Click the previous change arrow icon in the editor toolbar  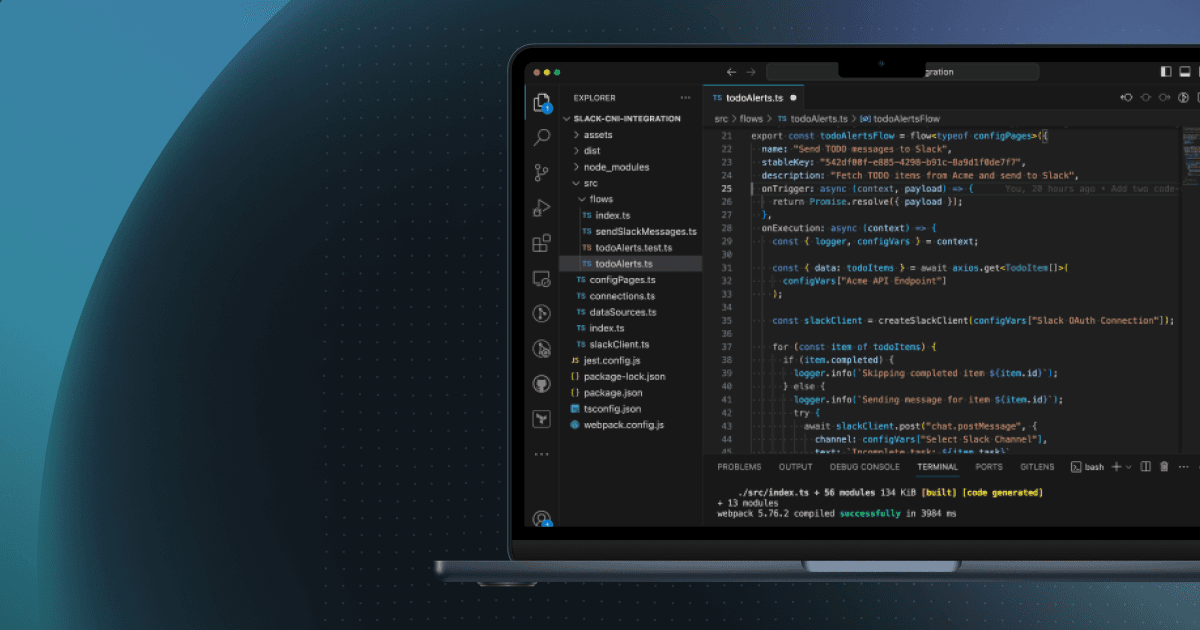(1128, 98)
